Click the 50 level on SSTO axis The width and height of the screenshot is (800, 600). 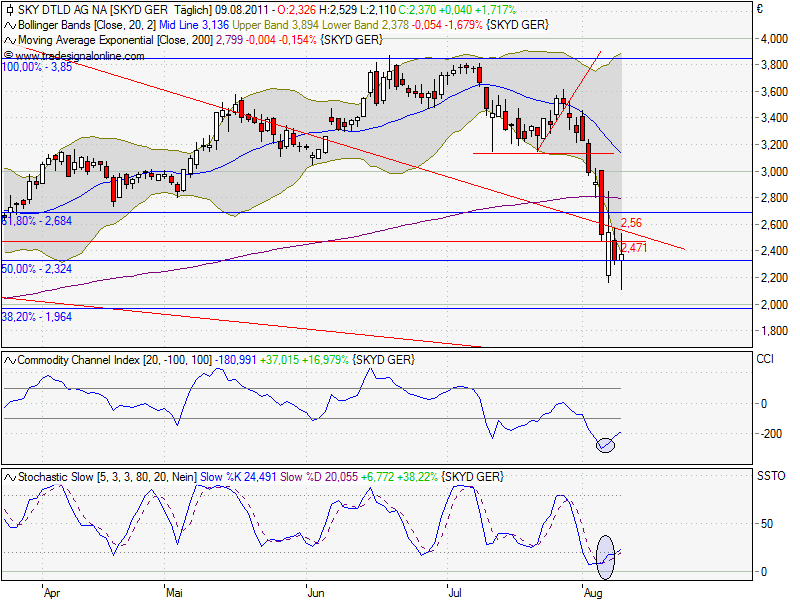767,524
